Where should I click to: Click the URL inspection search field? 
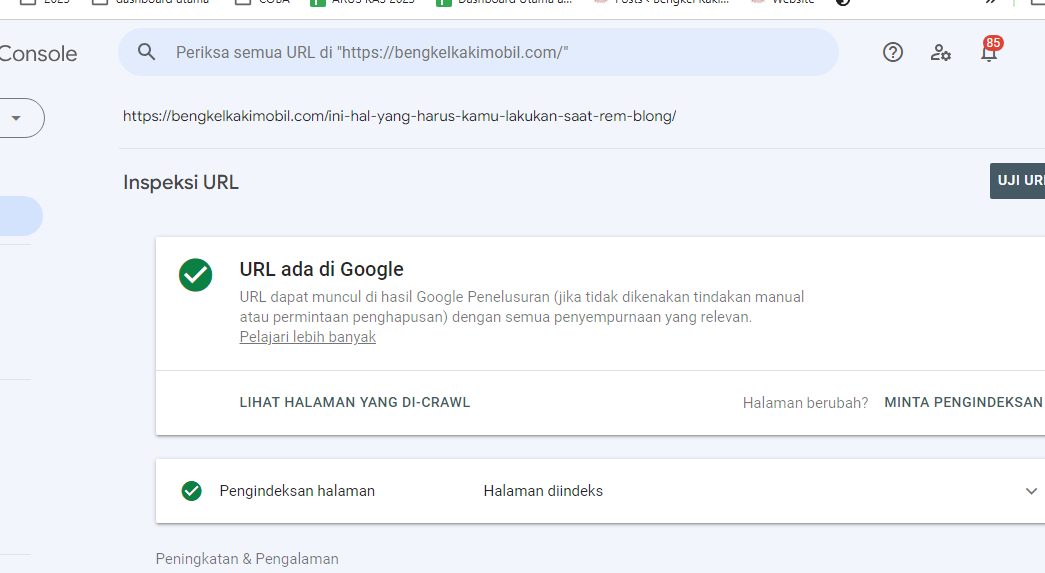(x=478, y=52)
